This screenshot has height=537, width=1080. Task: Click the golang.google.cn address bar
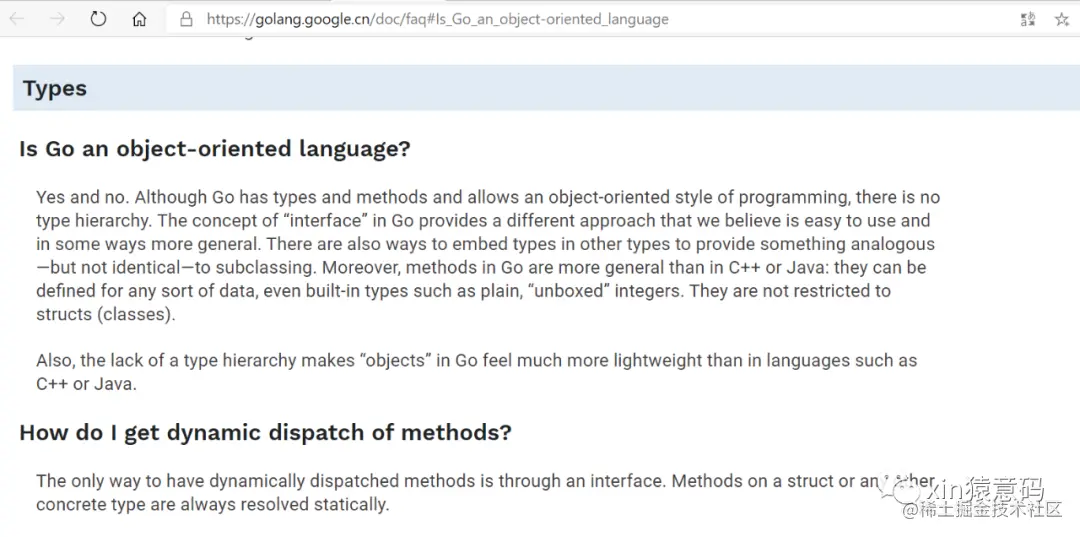tap(437, 19)
